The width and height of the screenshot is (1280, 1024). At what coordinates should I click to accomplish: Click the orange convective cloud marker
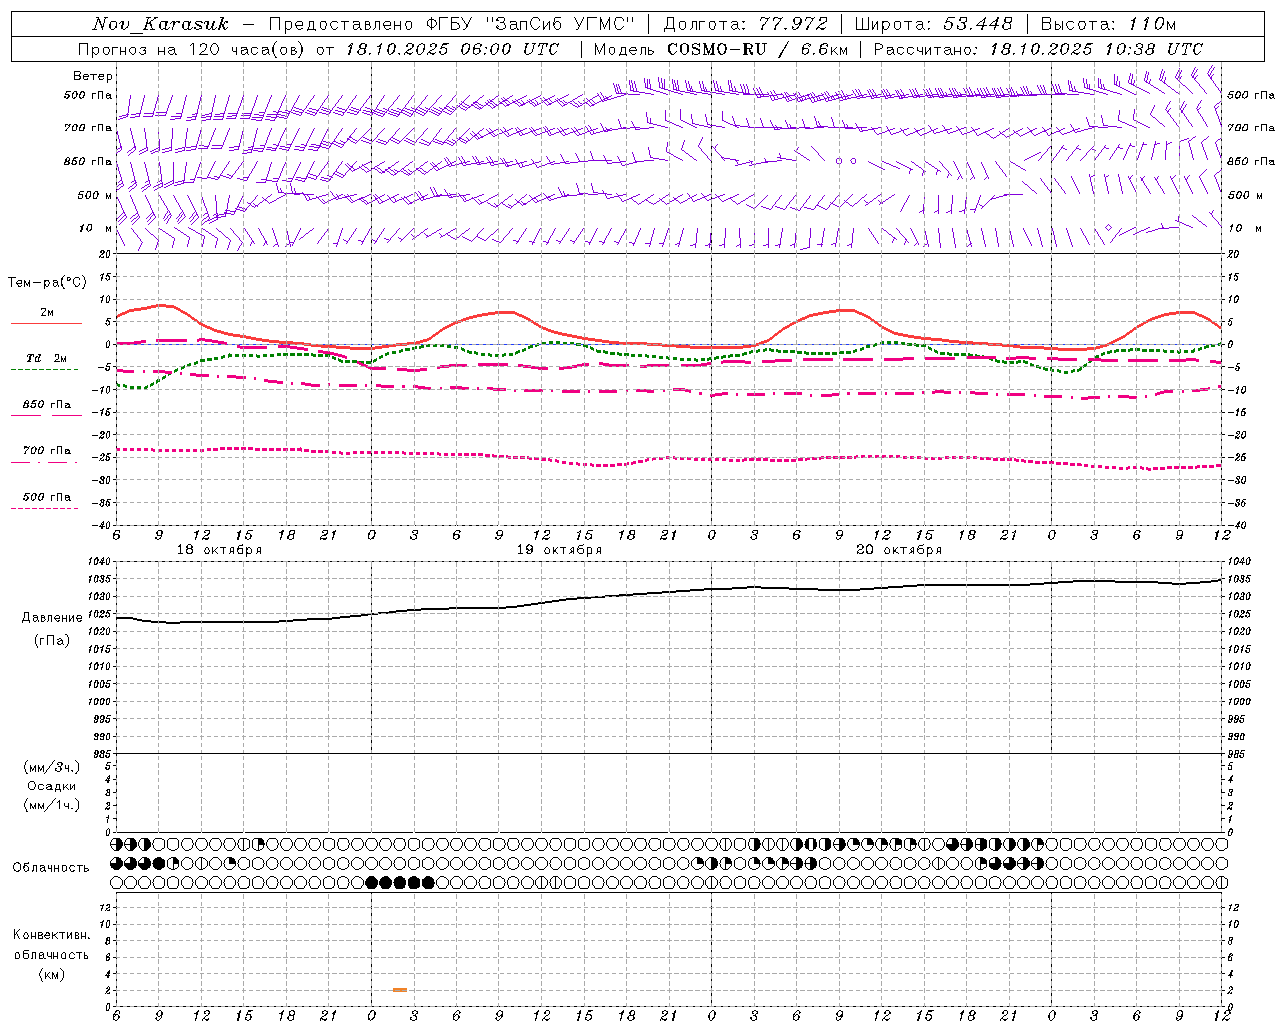(x=400, y=990)
